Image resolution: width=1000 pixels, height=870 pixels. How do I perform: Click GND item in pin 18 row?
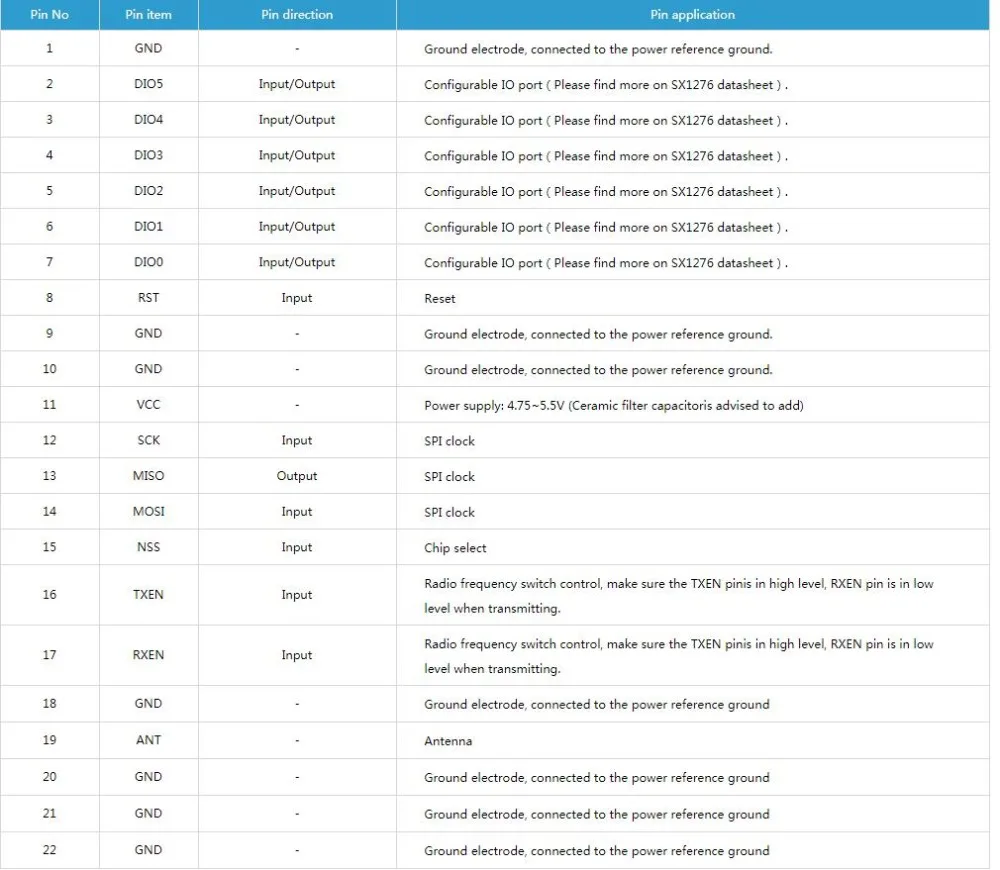(149, 704)
